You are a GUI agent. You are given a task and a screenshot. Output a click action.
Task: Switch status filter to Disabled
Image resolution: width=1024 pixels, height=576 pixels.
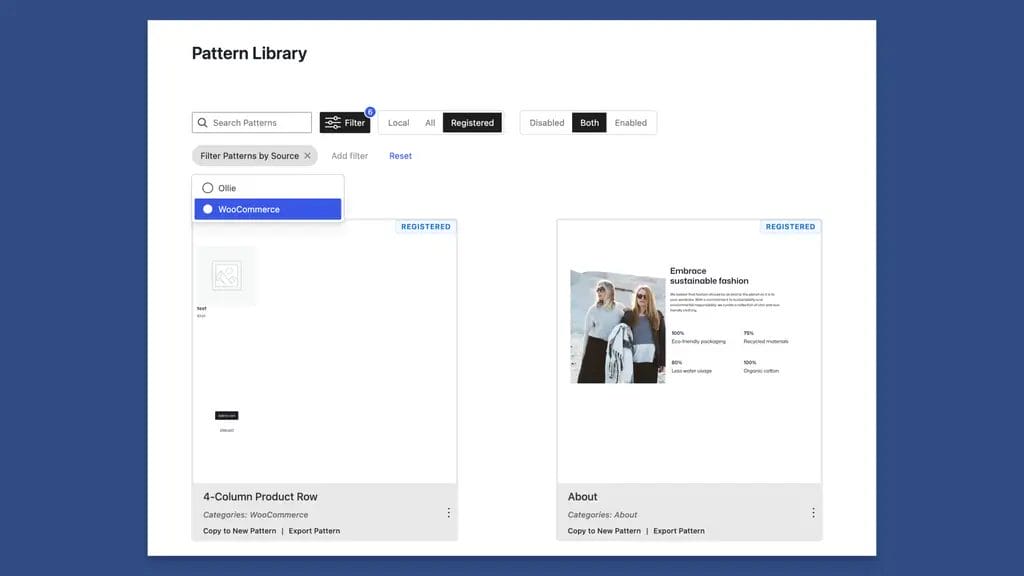click(x=546, y=122)
